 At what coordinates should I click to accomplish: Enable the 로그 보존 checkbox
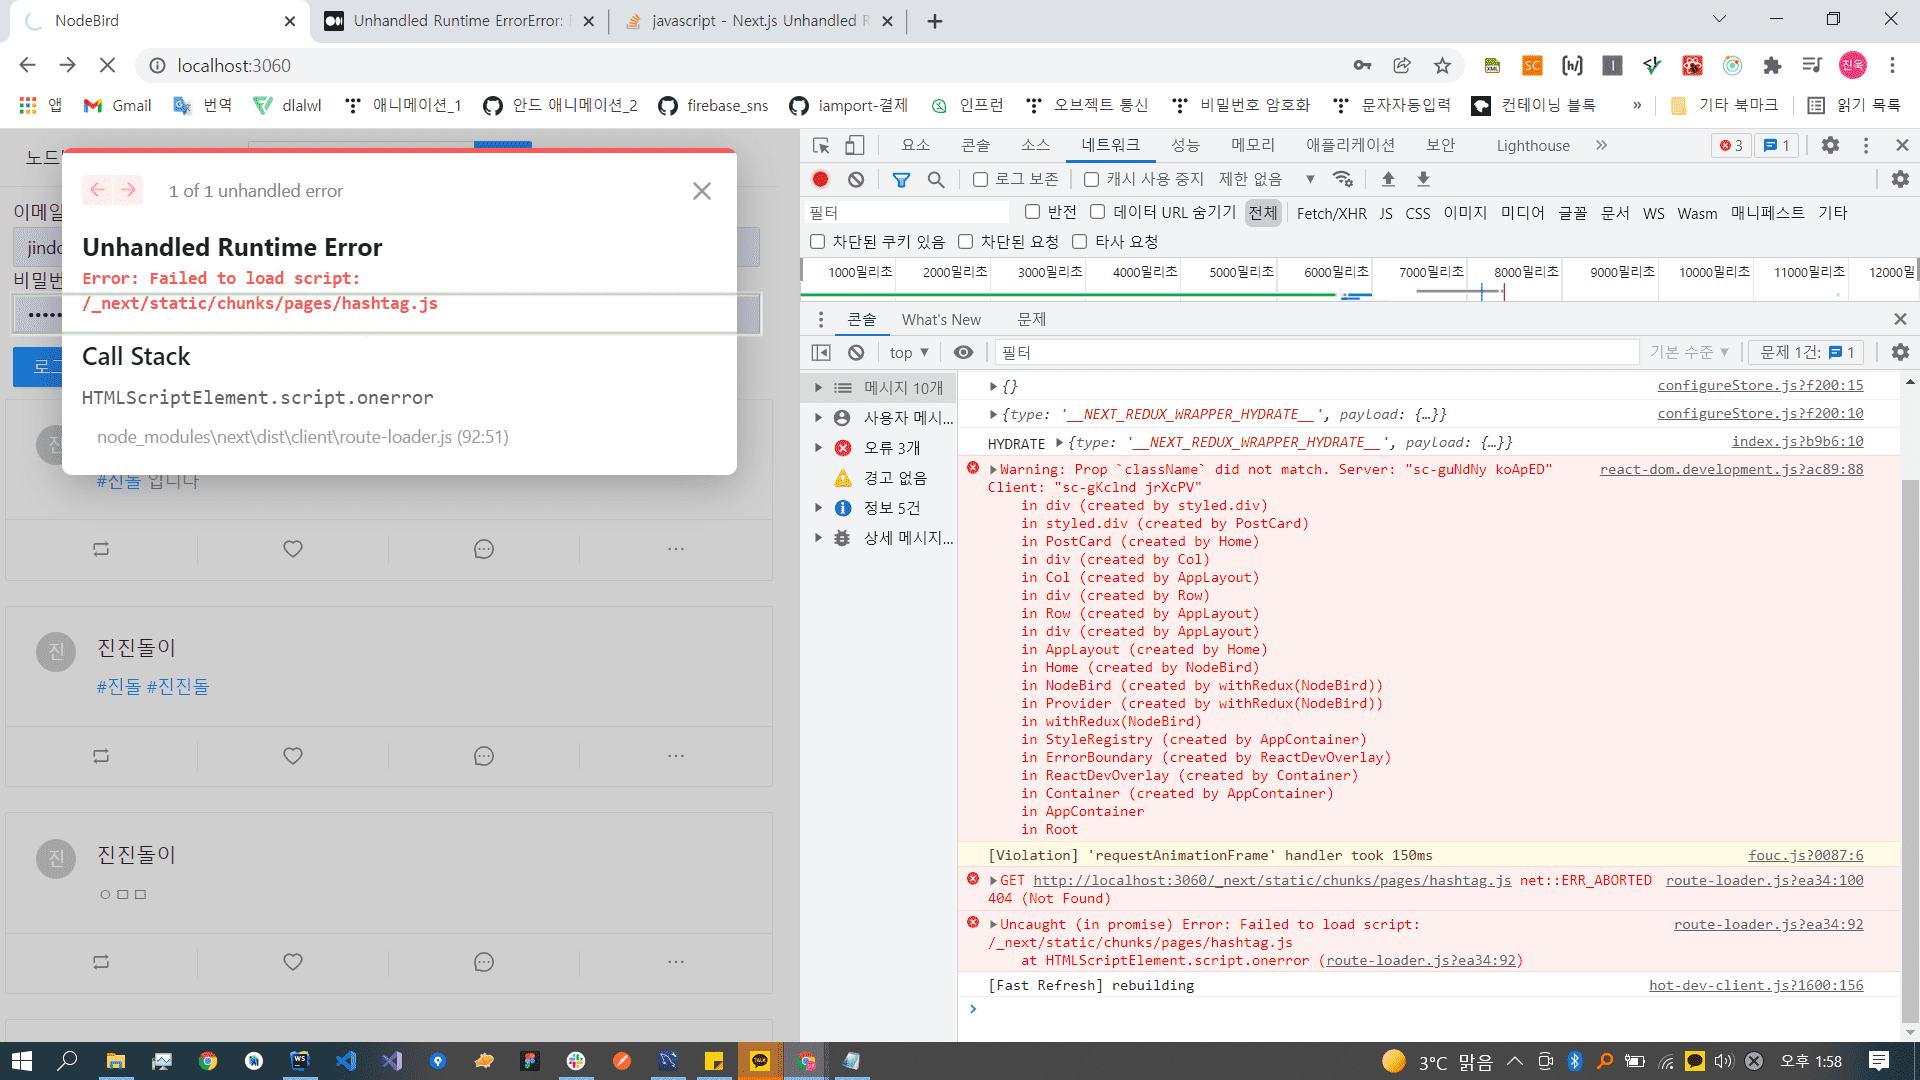pyautogui.click(x=980, y=179)
